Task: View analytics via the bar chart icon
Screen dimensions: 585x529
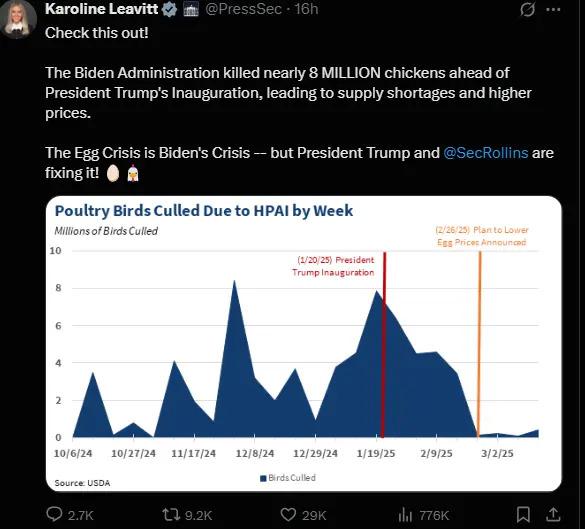Action: tap(405, 515)
